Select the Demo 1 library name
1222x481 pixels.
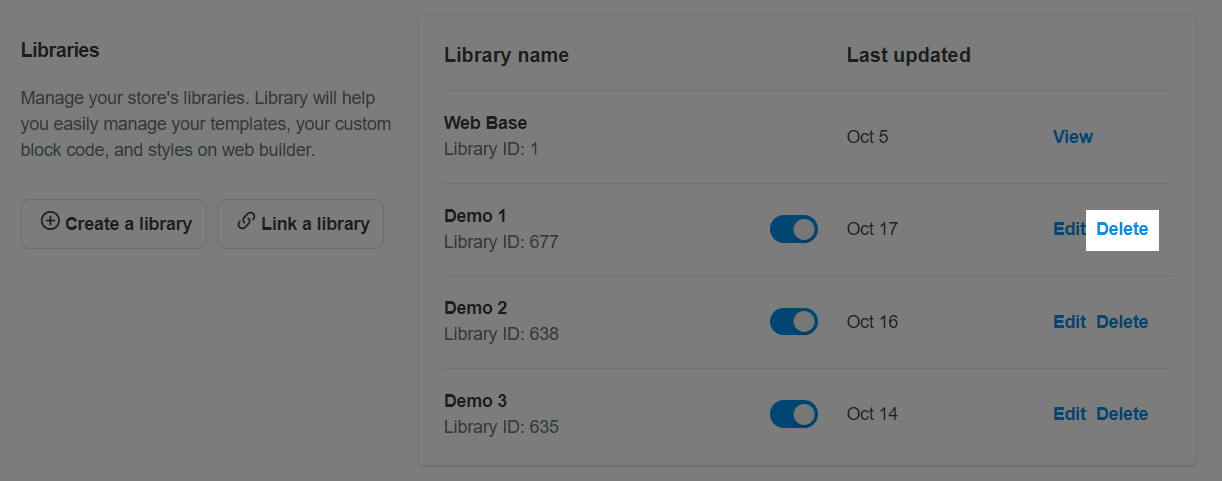pyautogui.click(x=475, y=216)
